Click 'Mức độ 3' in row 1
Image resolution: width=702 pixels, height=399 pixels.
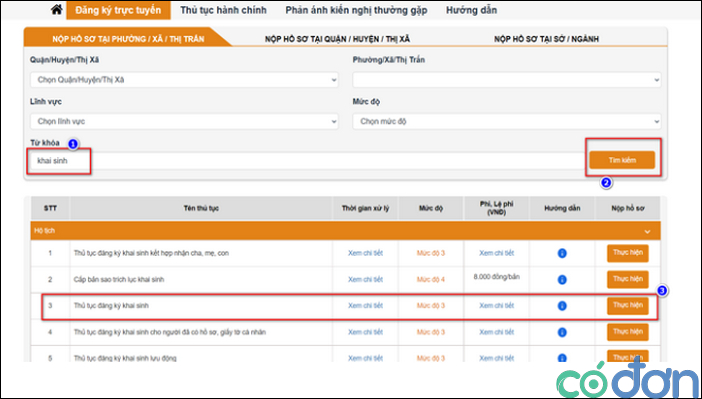(431, 253)
